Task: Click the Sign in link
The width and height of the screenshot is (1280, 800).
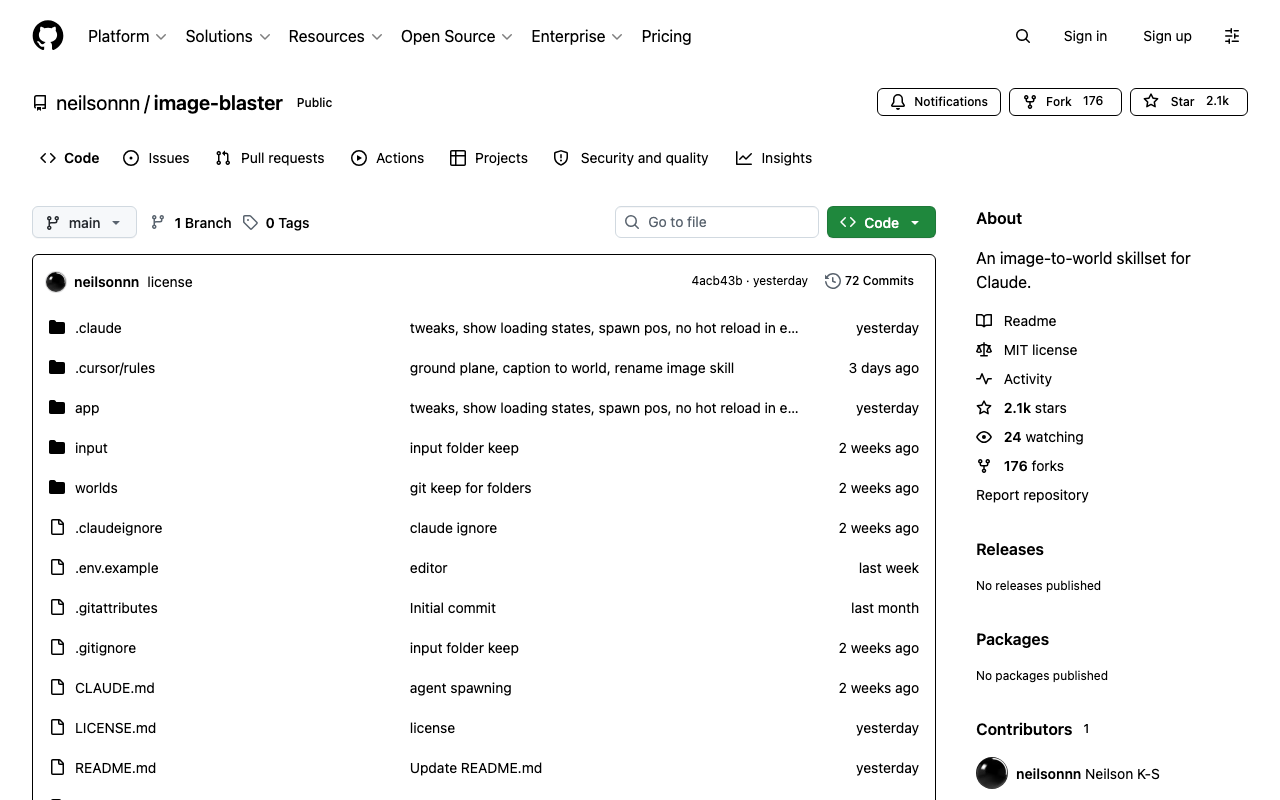Action: [x=1085, y=36]
